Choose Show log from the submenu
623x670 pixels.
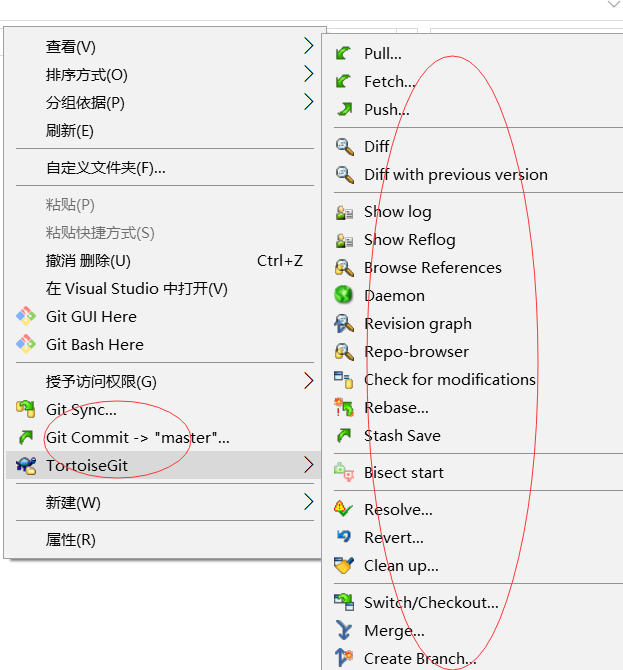click(398, 212)
